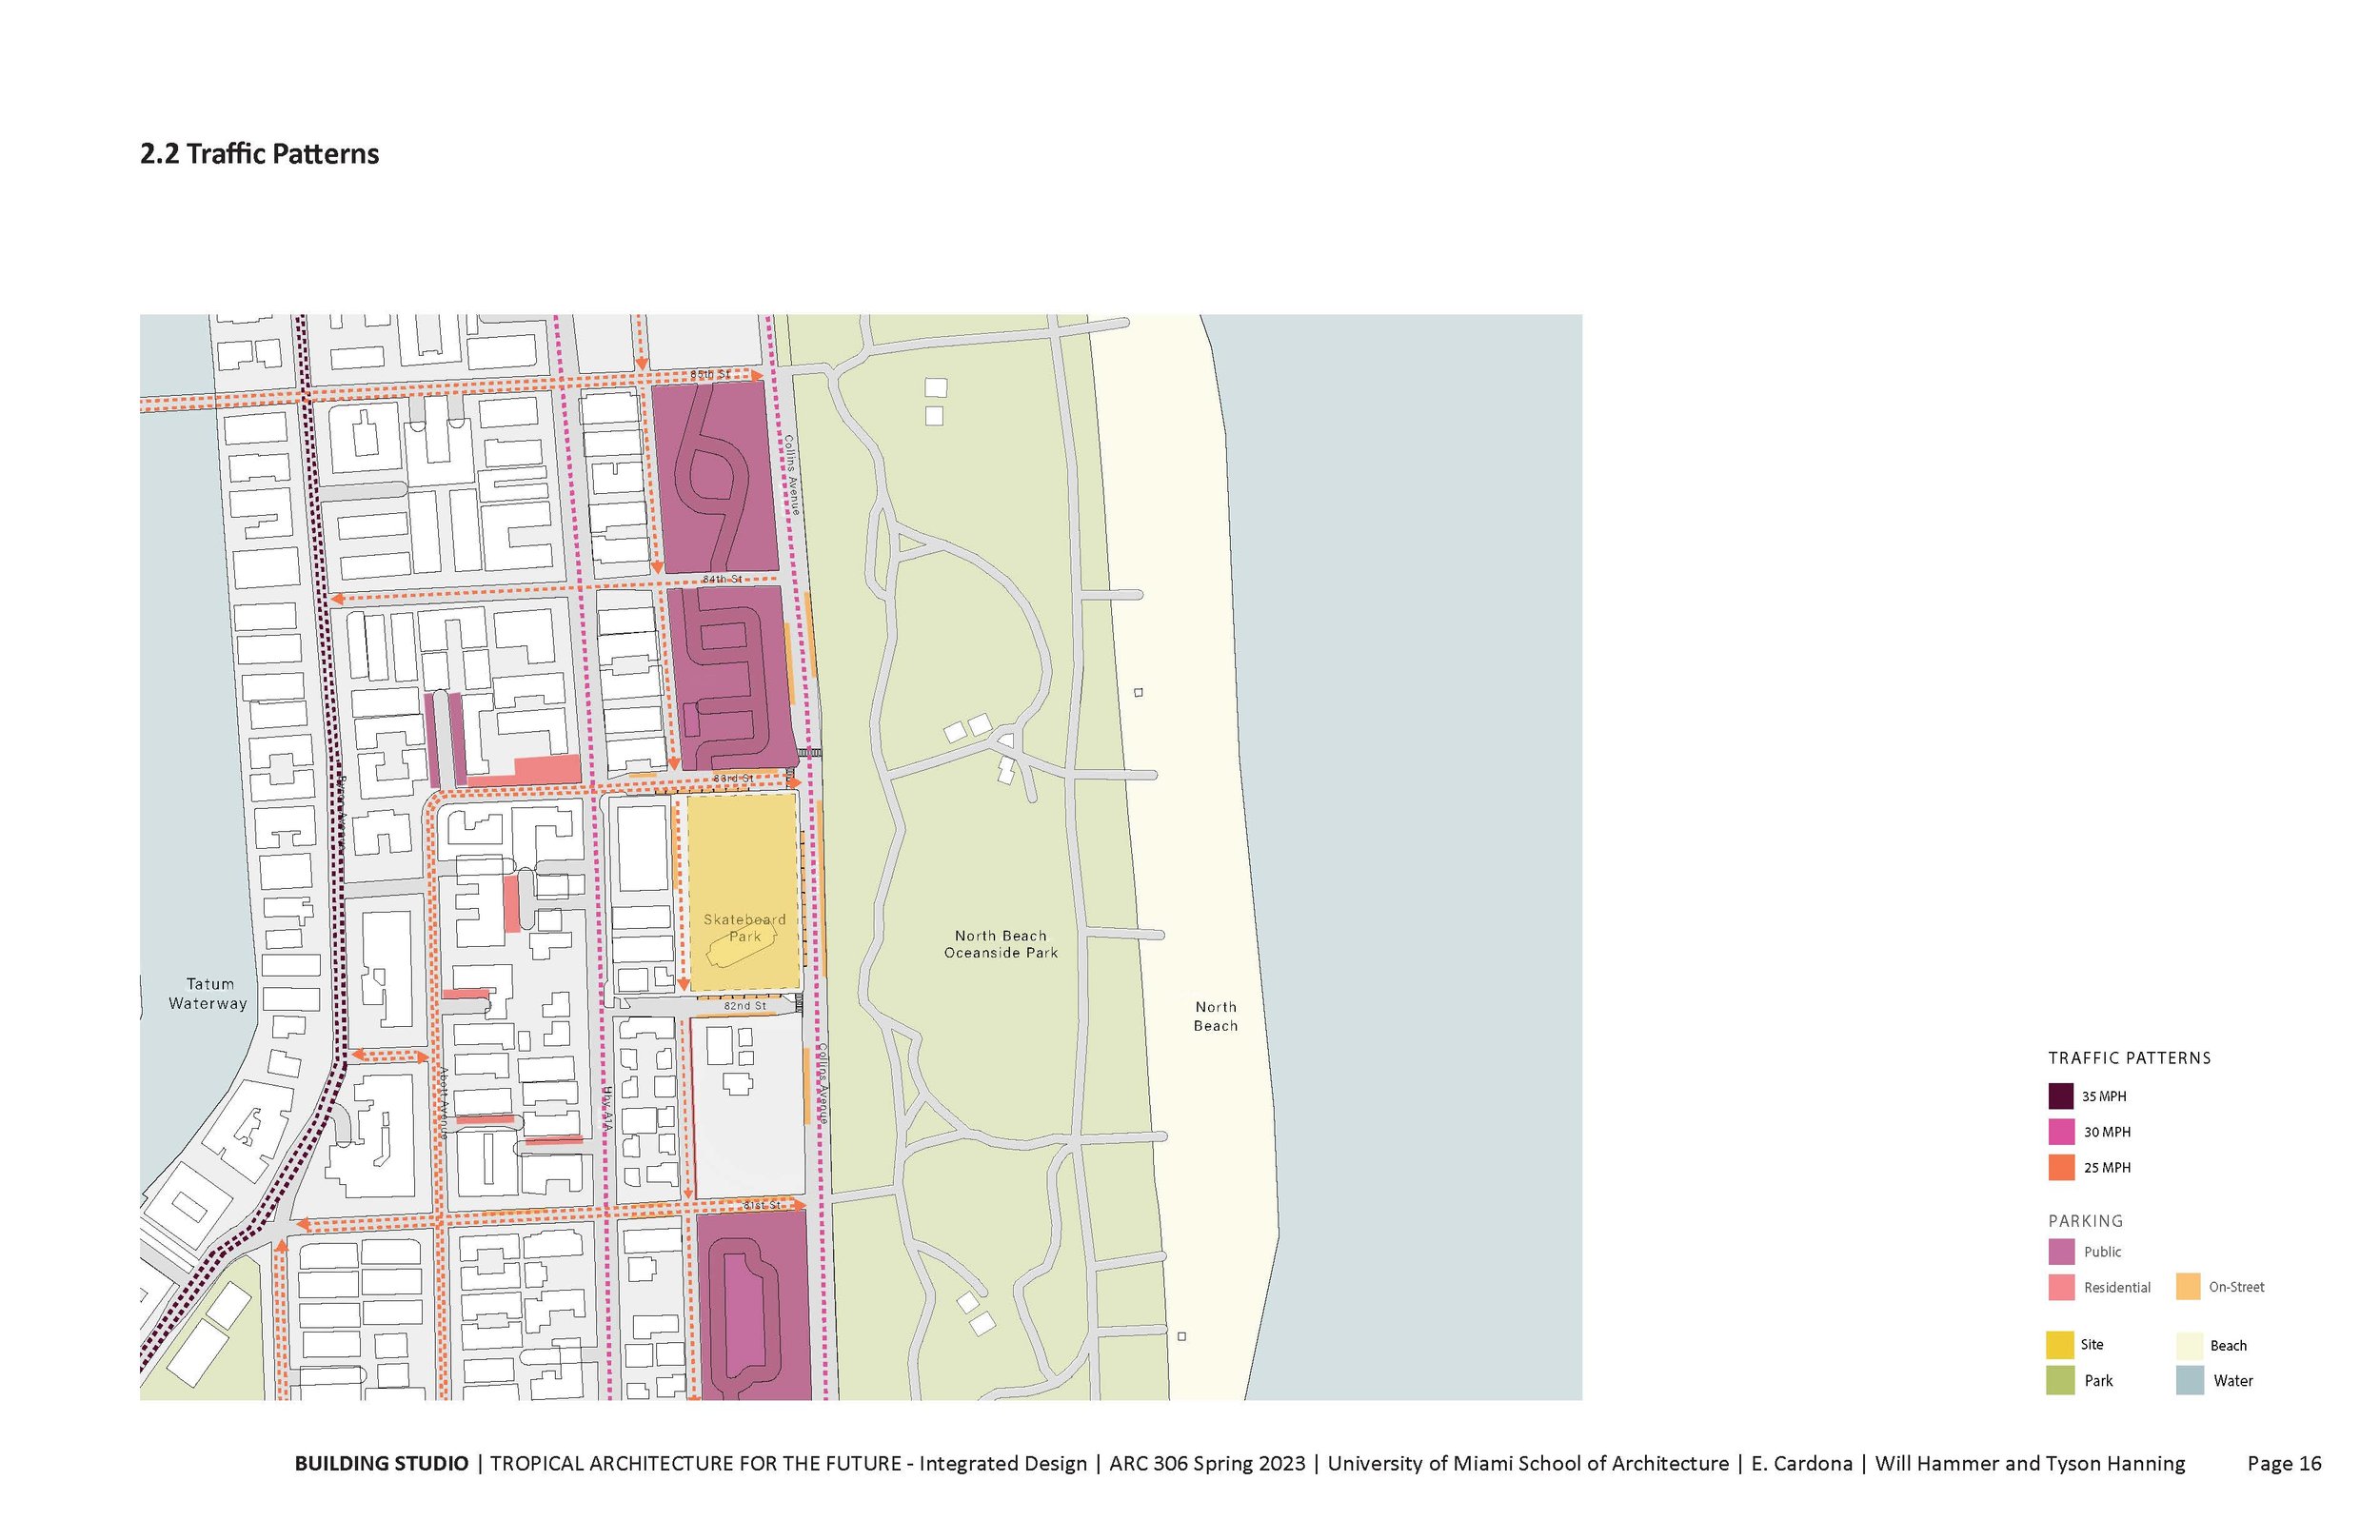Click the Public parking legend swatch
The image size is (2380, 1540).
(2060, 1251)
